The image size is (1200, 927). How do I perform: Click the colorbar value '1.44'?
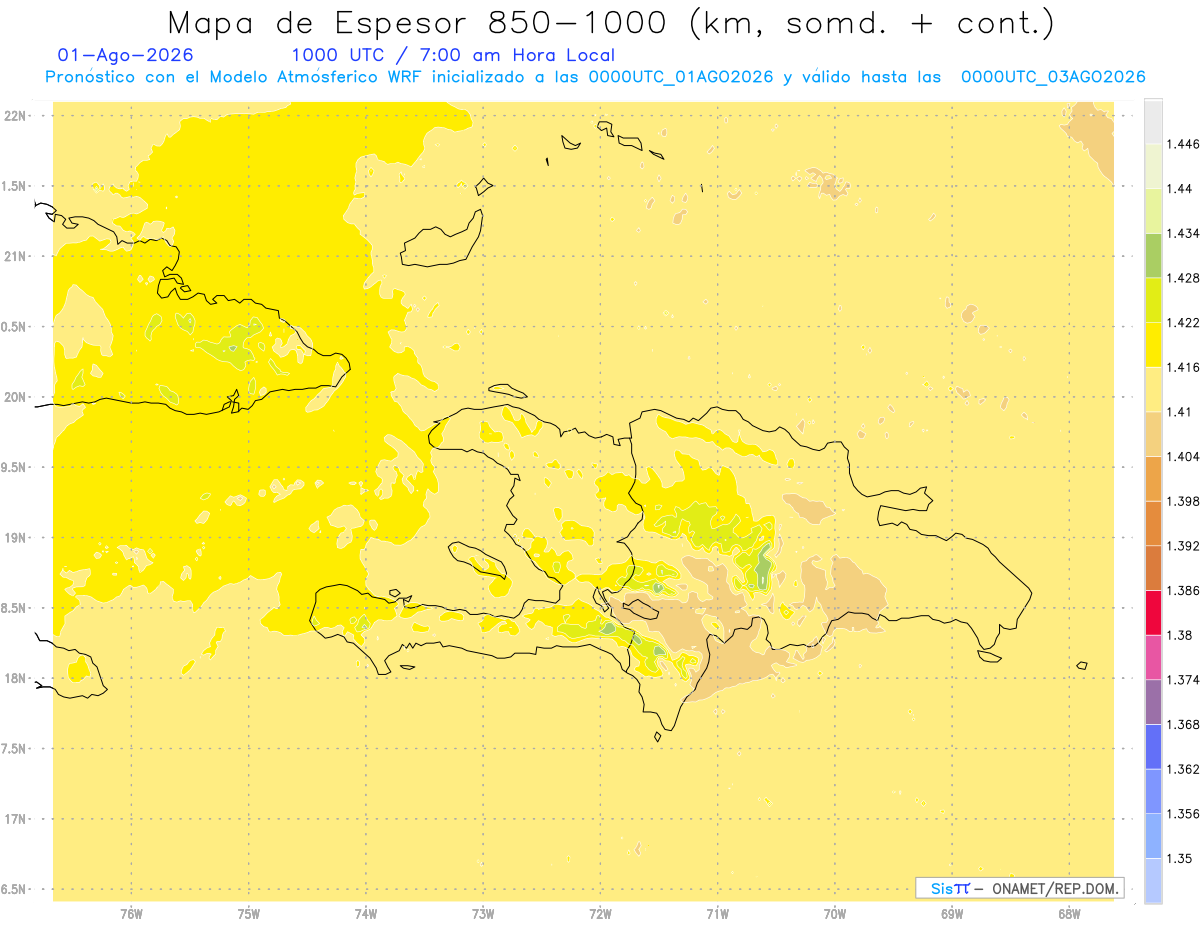[1179, 188]
